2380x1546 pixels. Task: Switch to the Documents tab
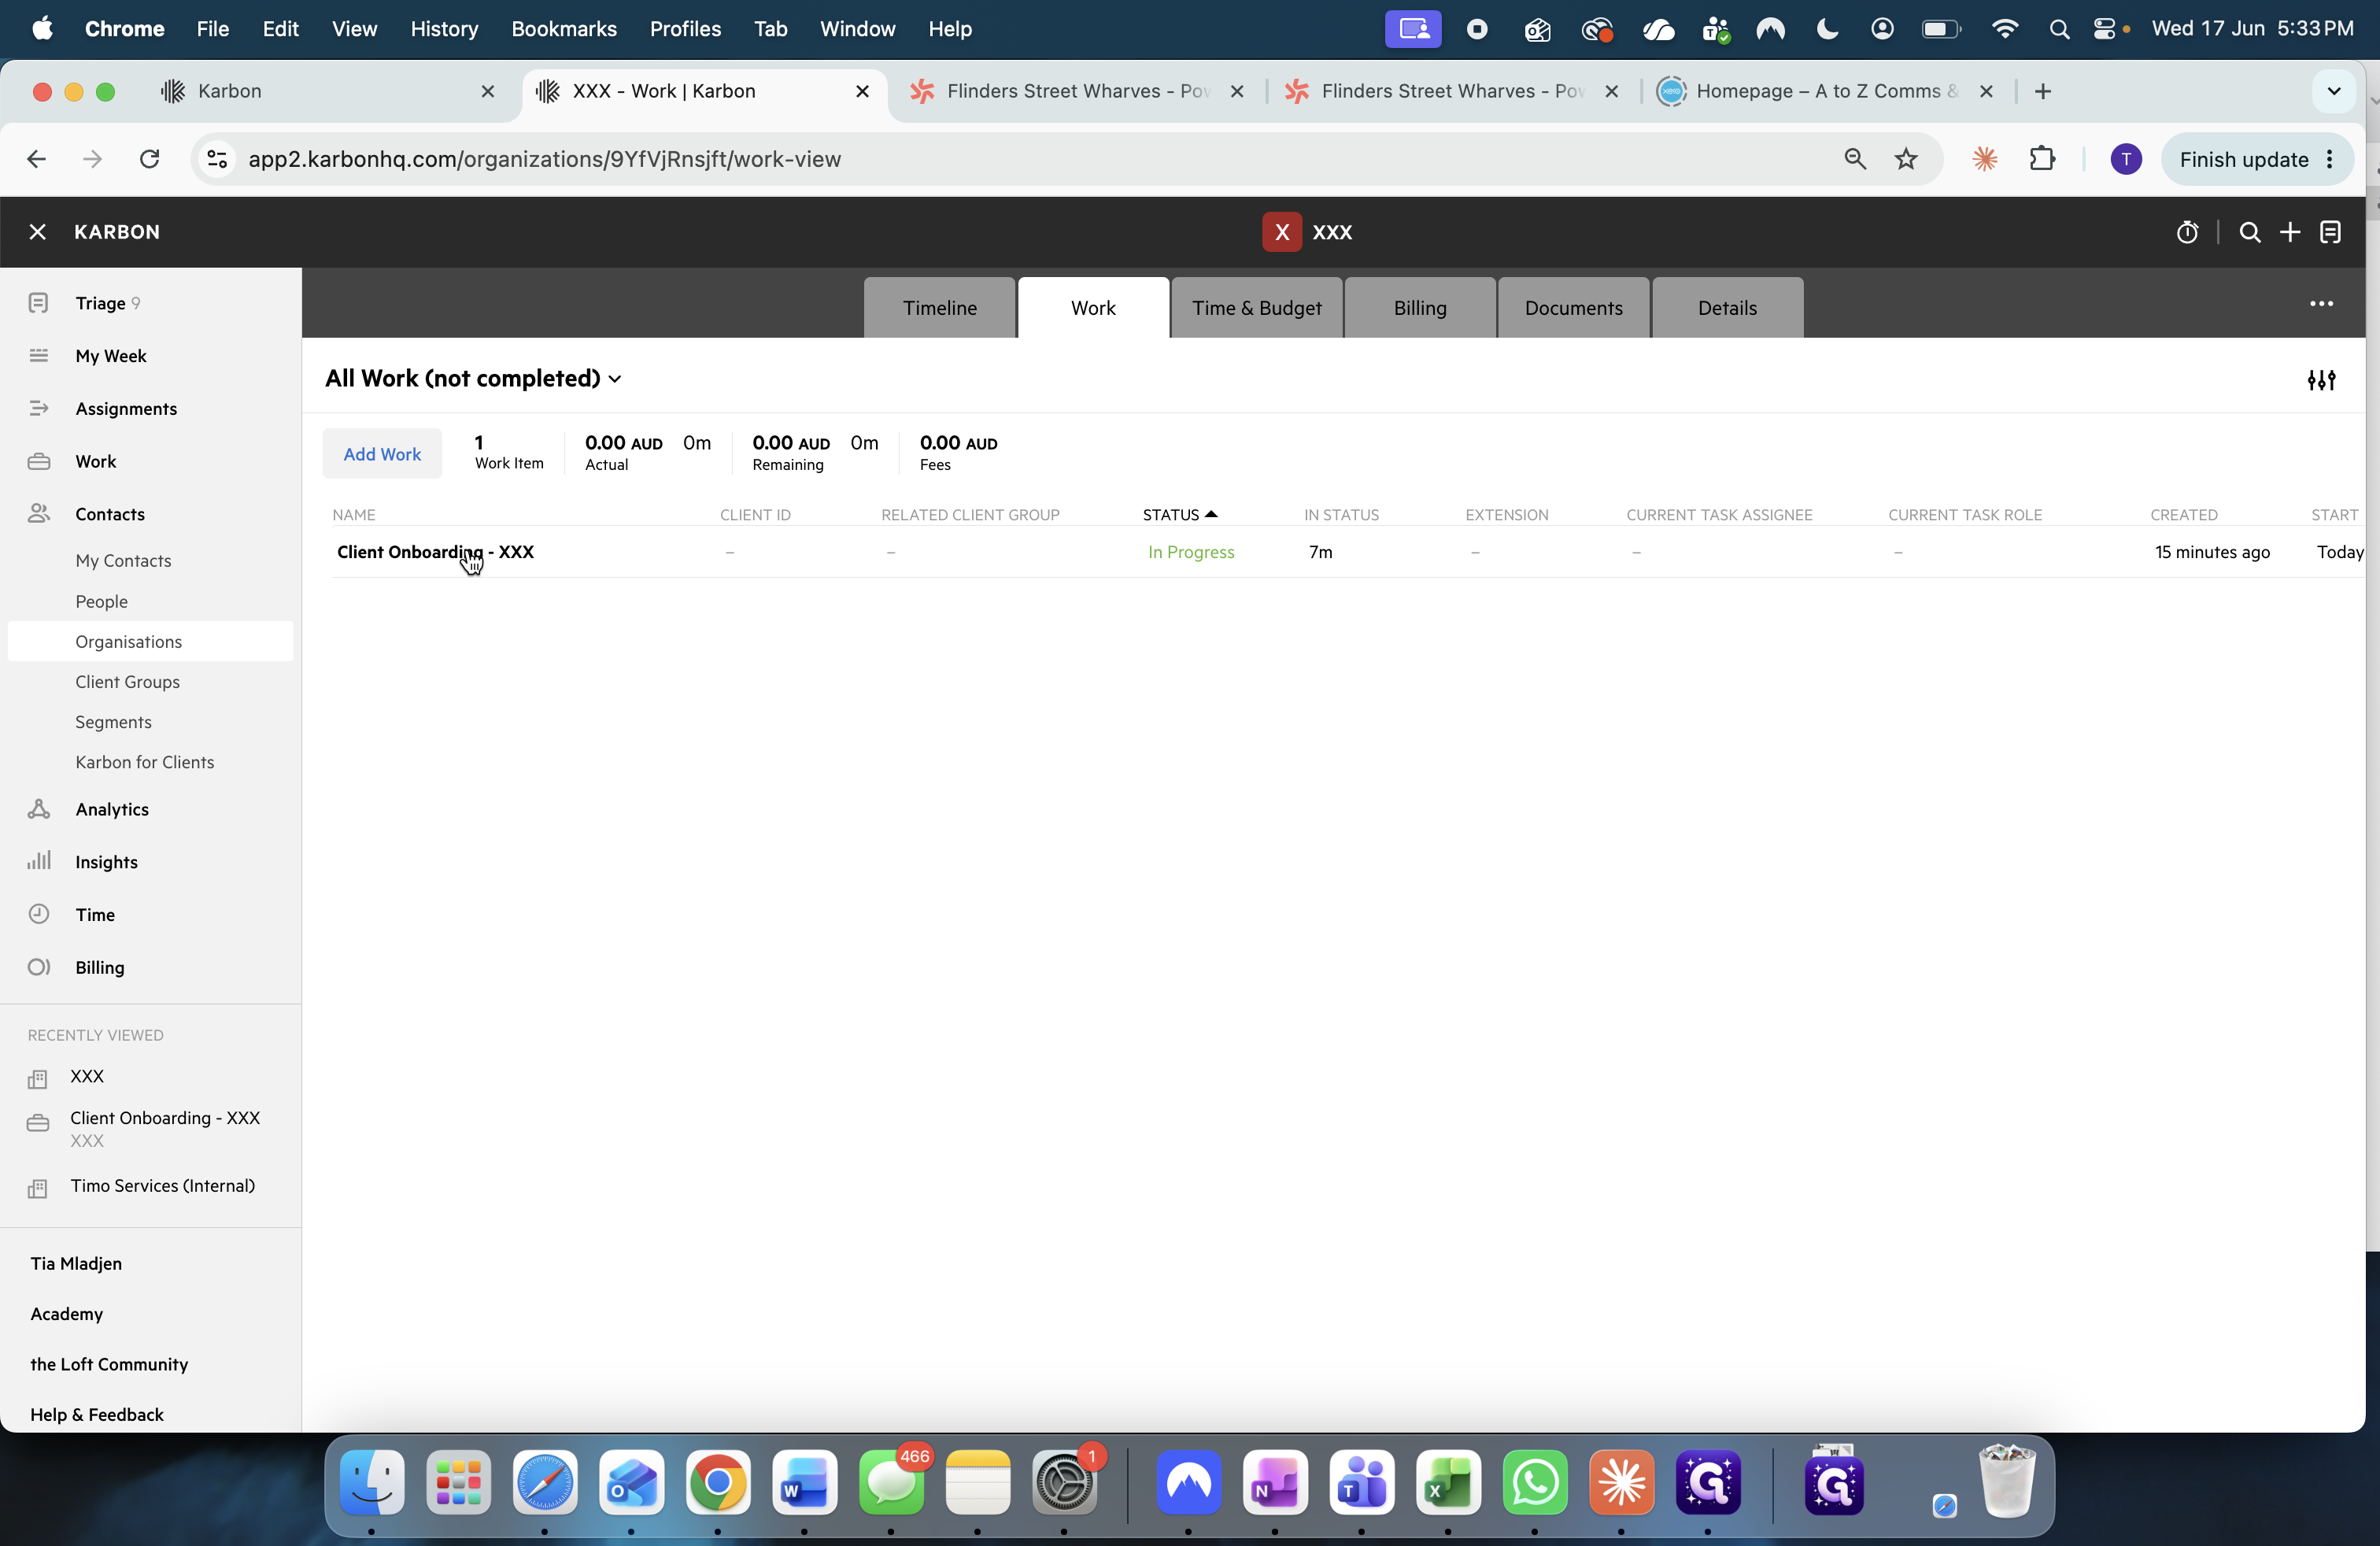coord(1573,308)
